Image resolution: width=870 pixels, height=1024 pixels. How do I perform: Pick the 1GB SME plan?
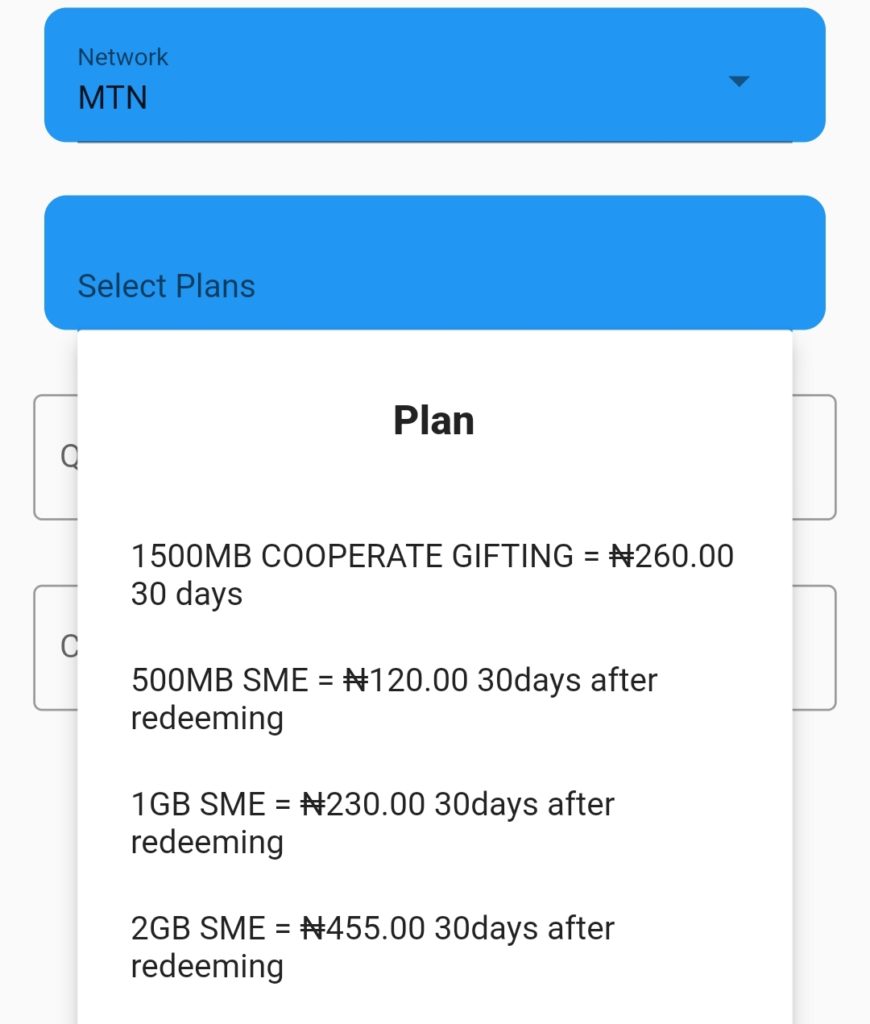[x=372, y=822]
